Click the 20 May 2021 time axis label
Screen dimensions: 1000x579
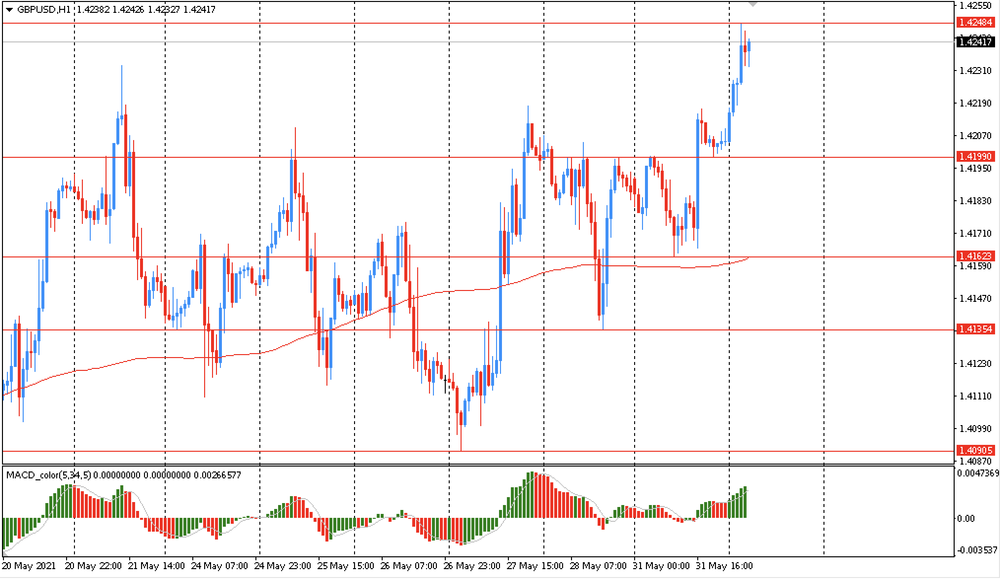[29, 566]
